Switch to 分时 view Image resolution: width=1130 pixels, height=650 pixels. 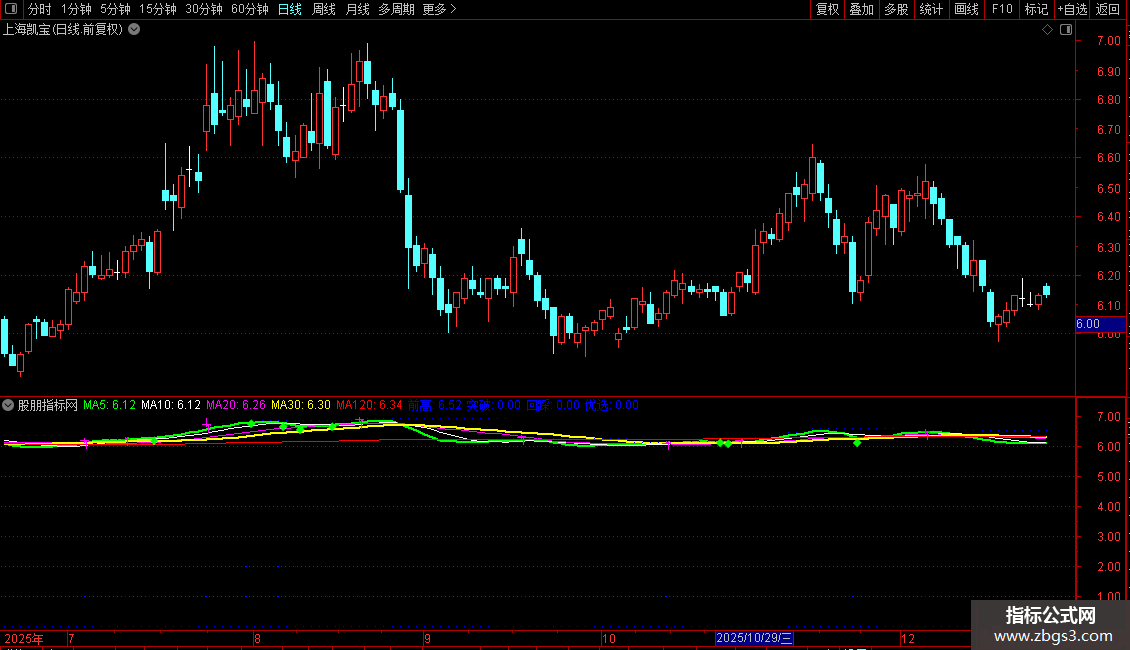tap(40, 9)
